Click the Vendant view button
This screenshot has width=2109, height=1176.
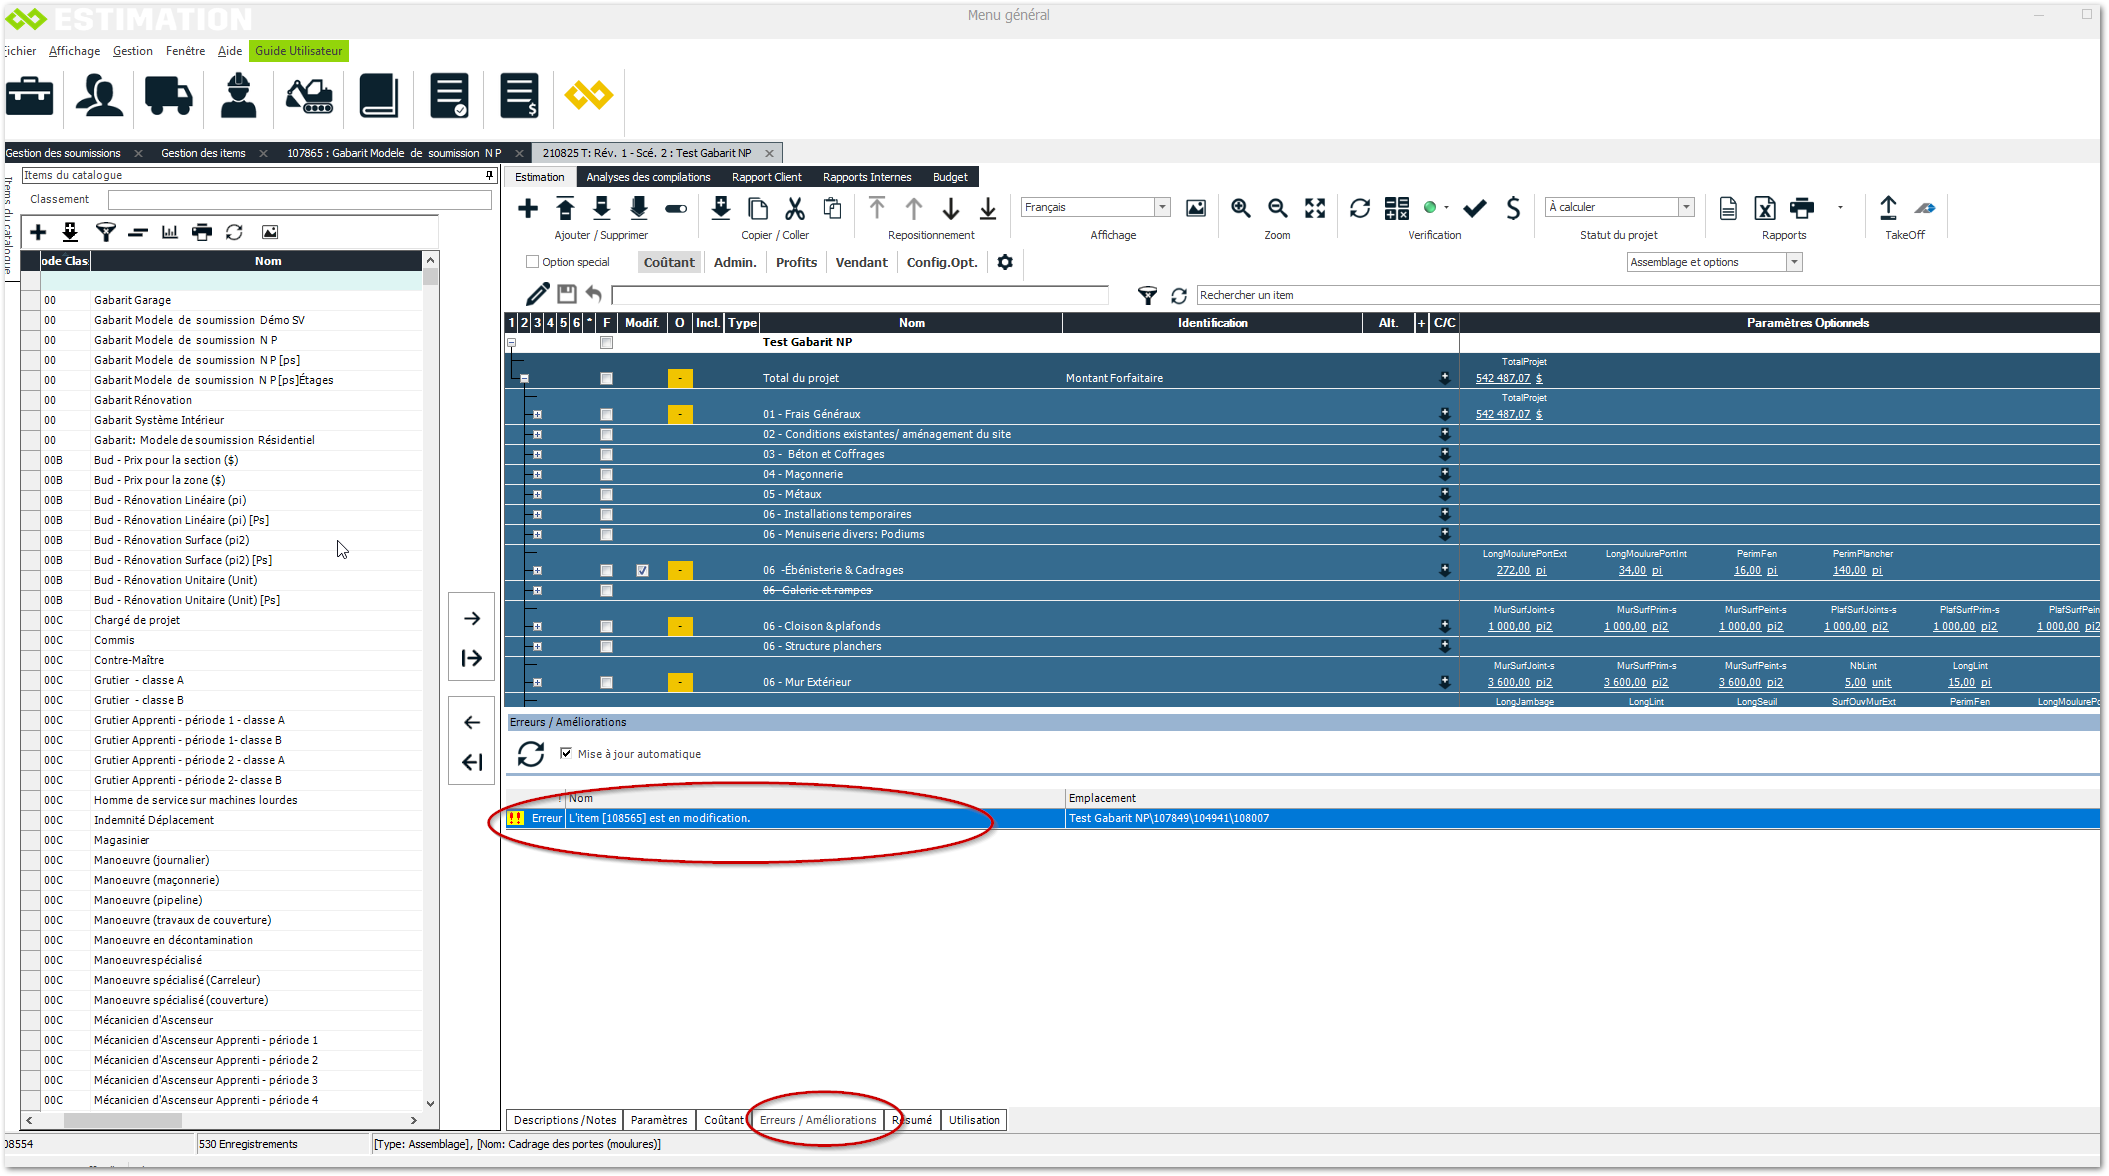click(861, 262)
